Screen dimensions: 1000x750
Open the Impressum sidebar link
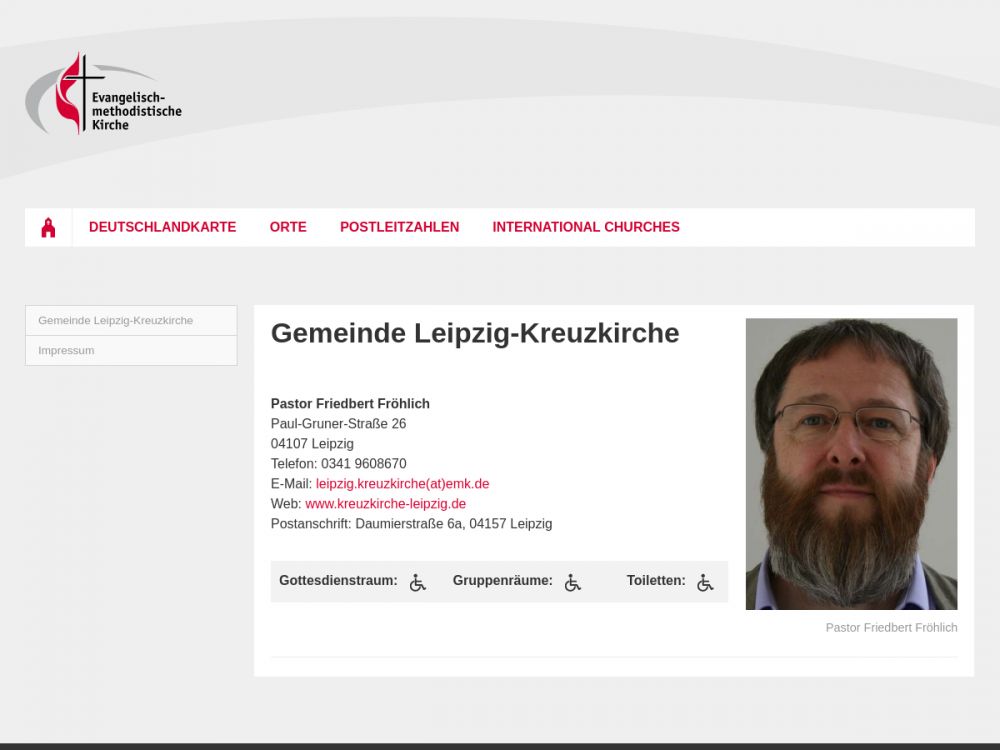point(131,350)
